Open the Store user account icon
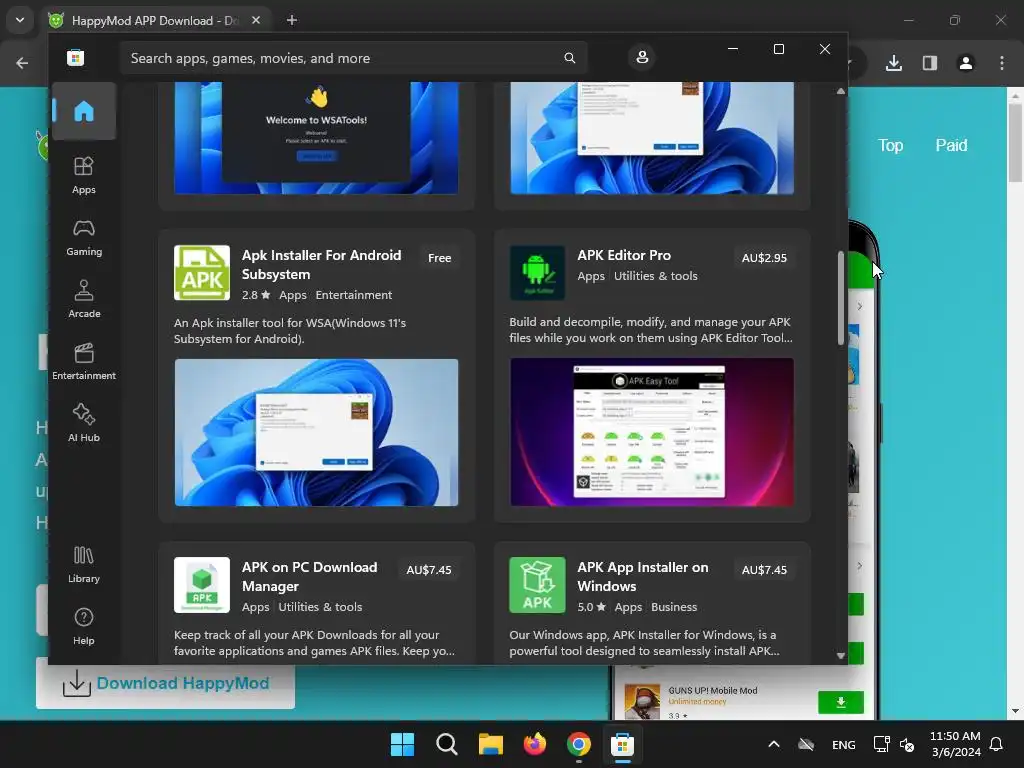Viewport: 1024px width, 768px height. (642, 57)
